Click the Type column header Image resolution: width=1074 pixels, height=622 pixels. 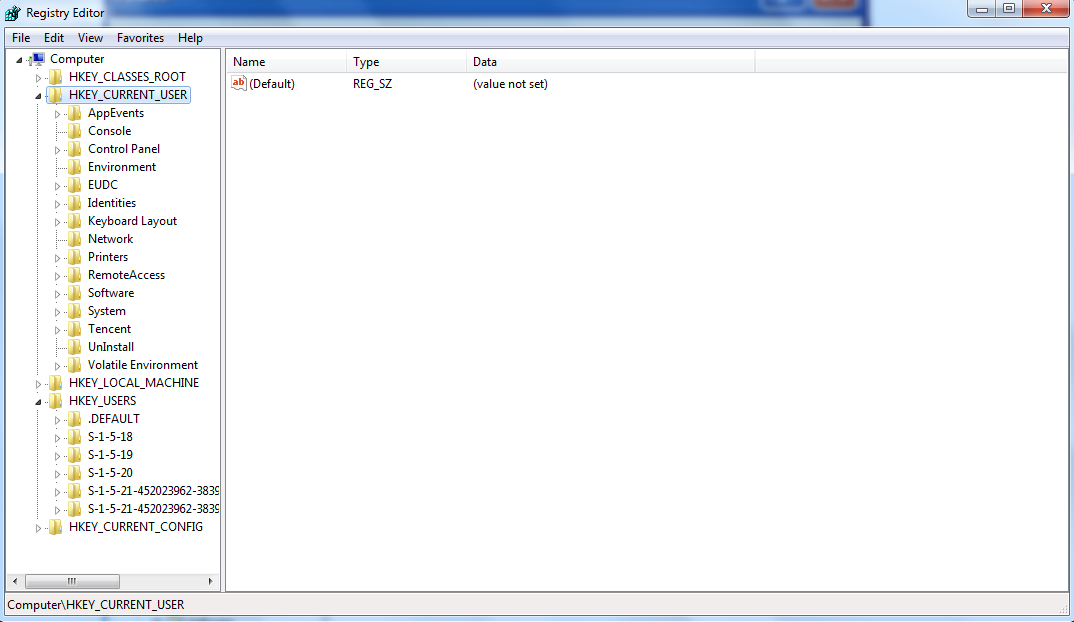tap(406, 62)
